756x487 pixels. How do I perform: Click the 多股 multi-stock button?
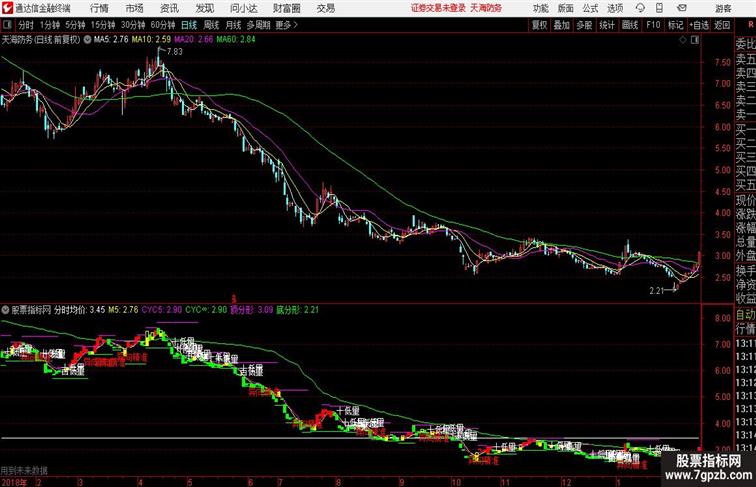coord(584,25)
